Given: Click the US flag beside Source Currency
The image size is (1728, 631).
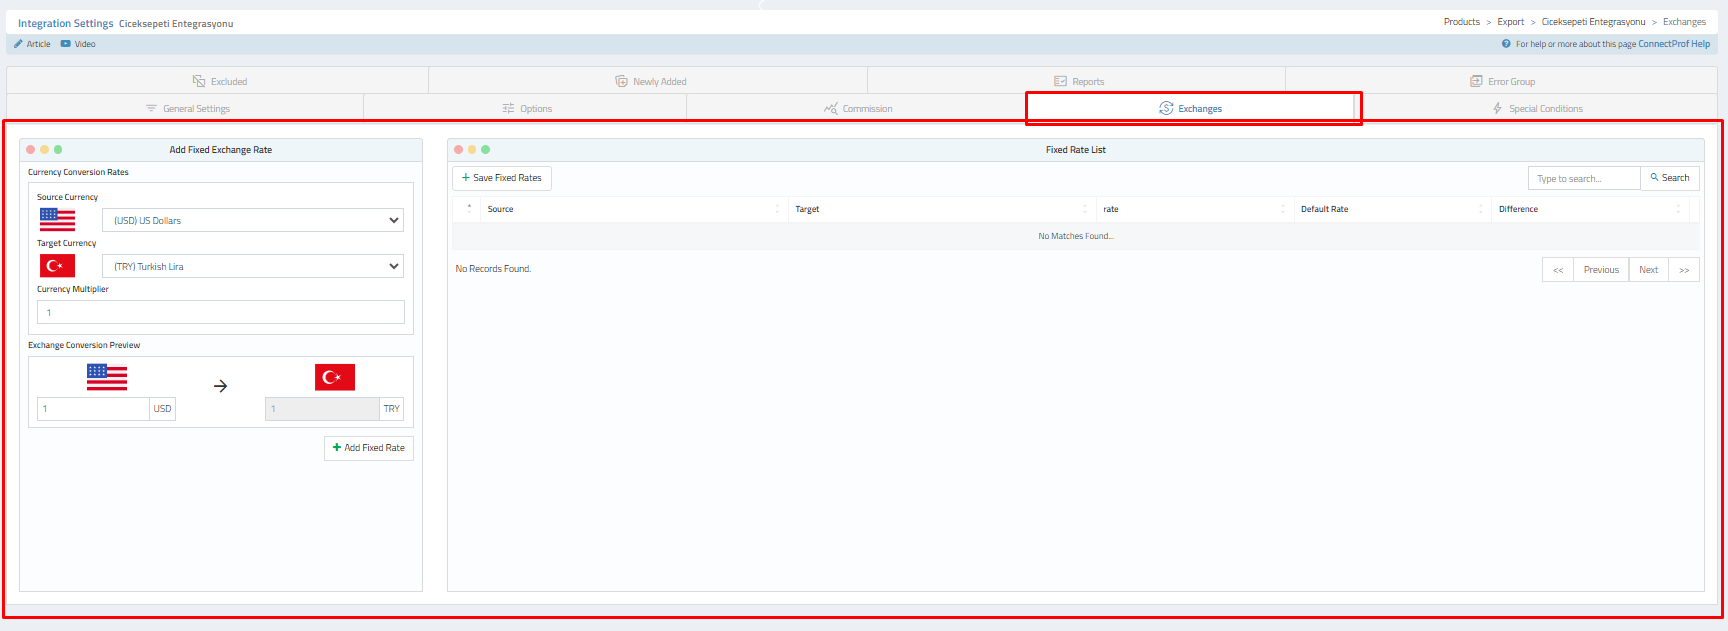Looking at the screenshot, I should click(57, 220).
